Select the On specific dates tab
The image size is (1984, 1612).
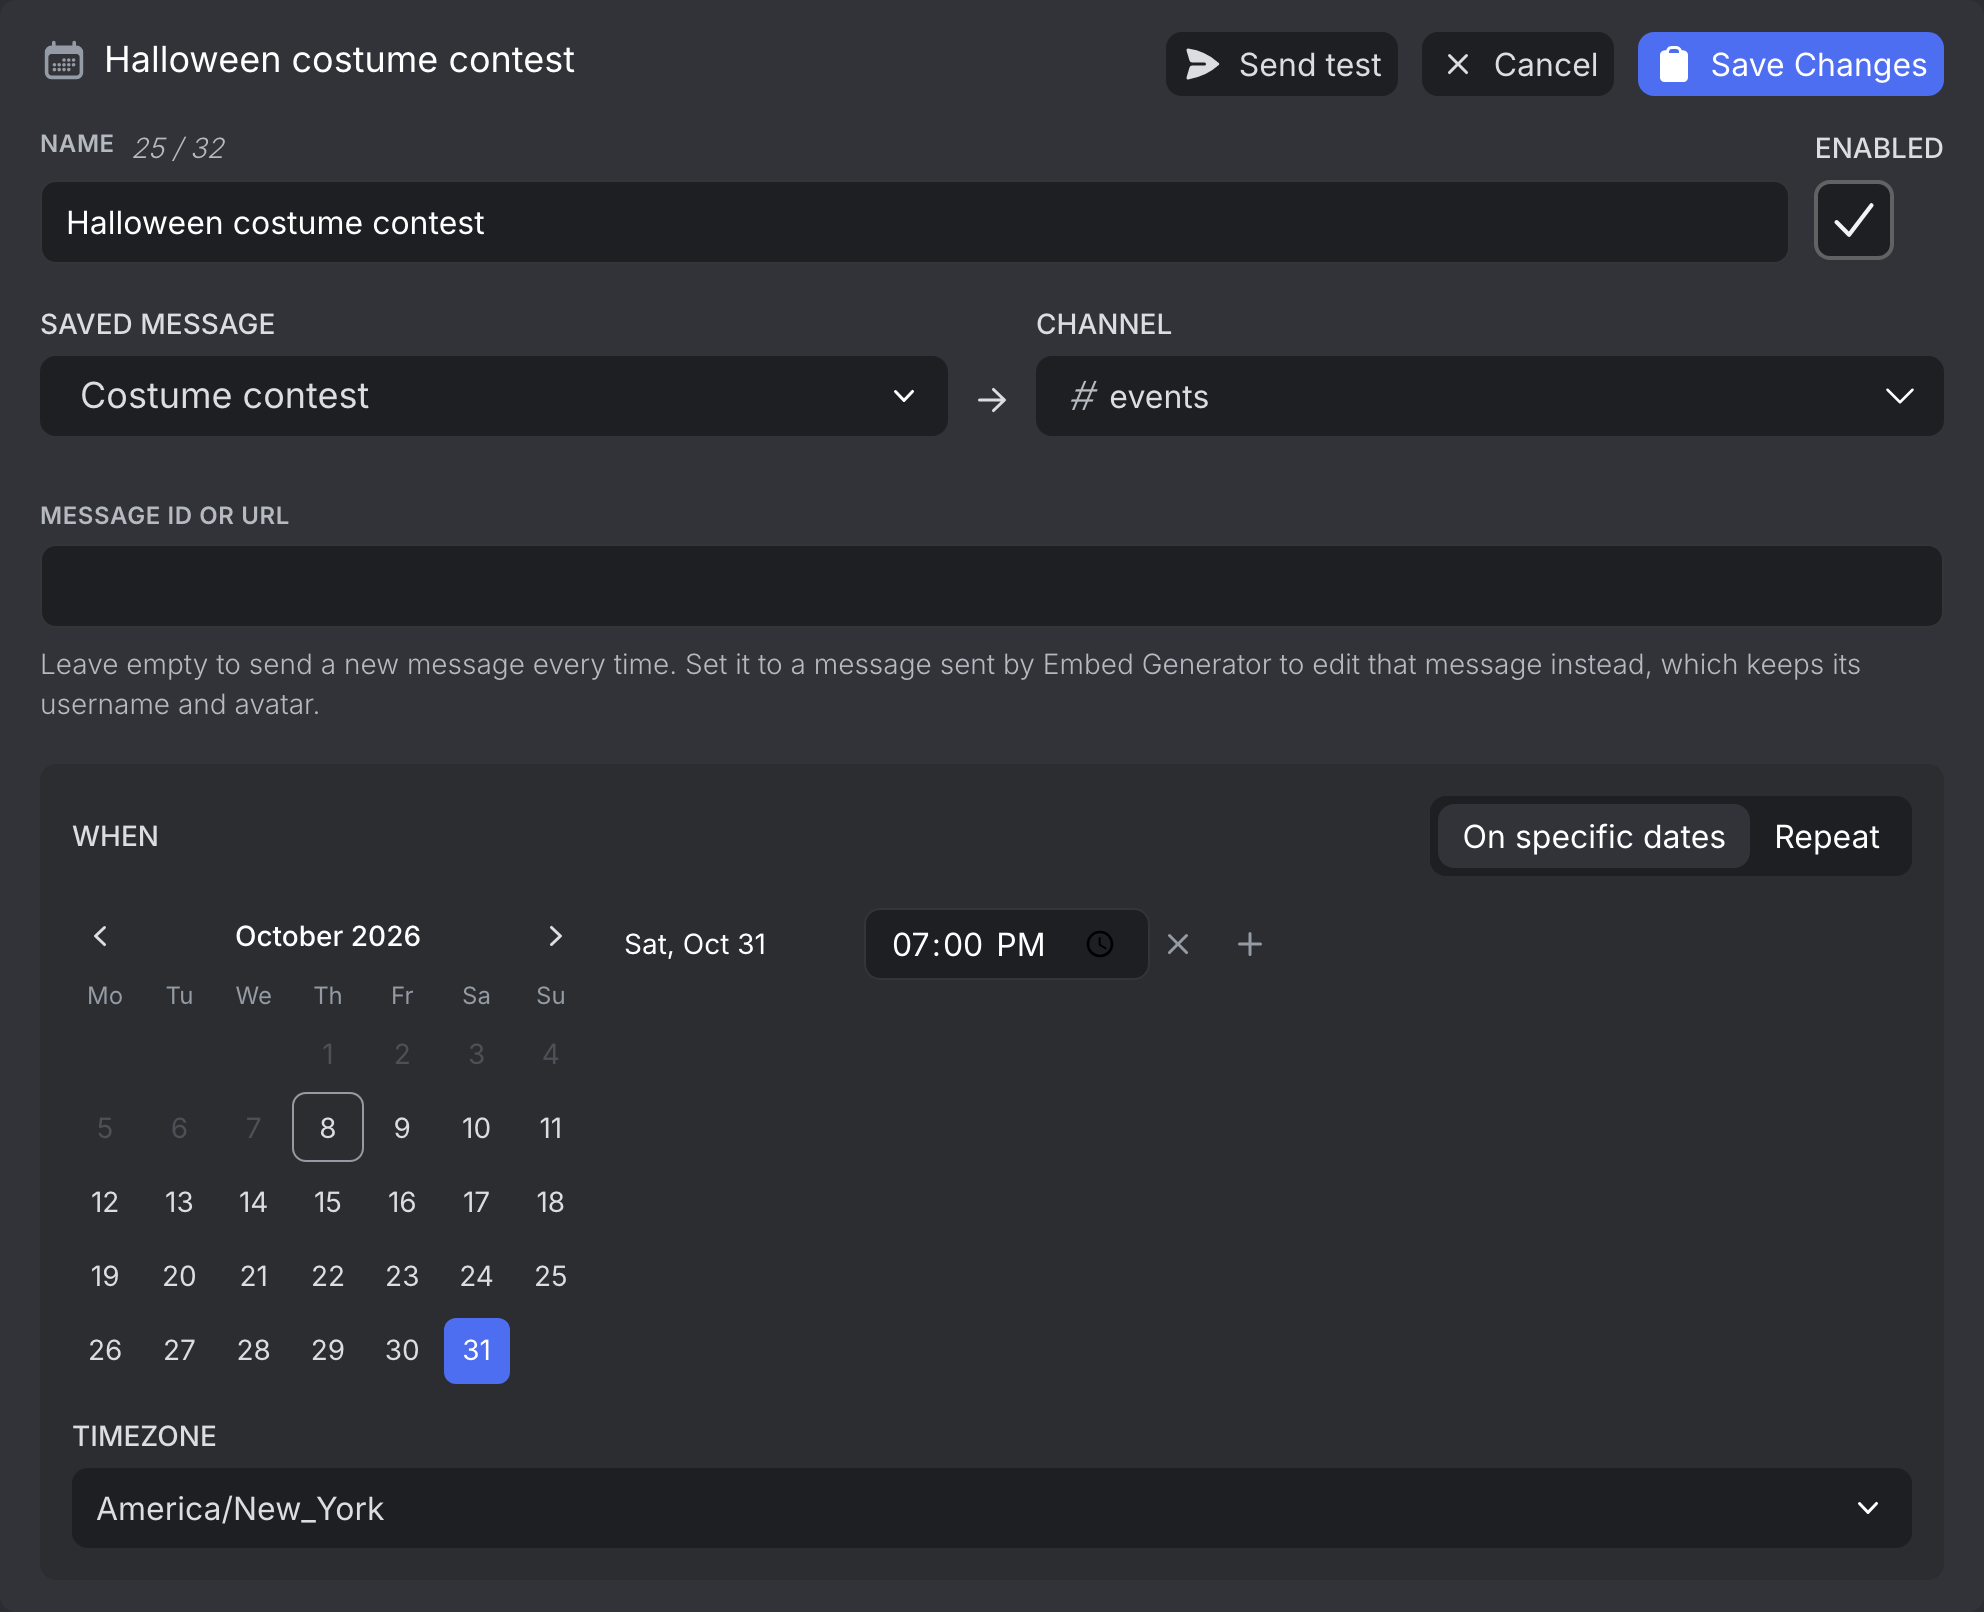(1594, 836)
